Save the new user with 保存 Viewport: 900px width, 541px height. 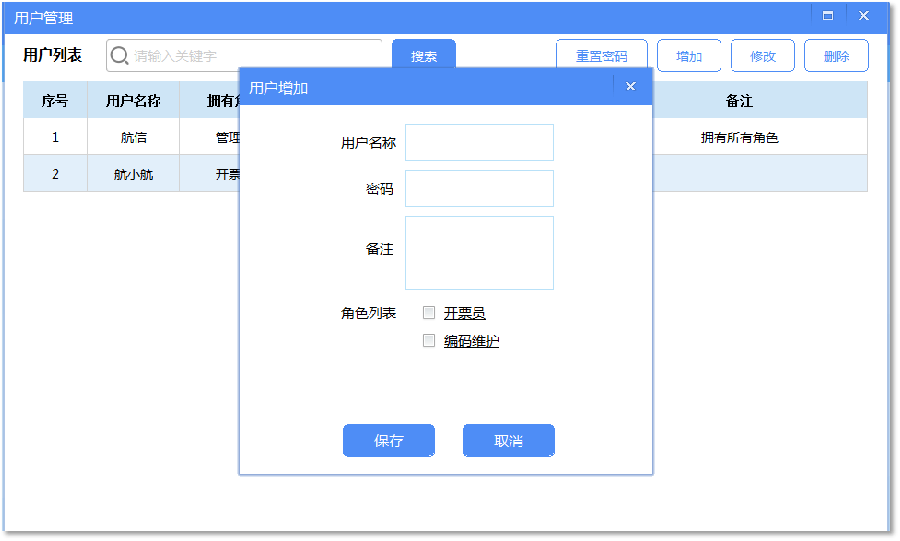(x=389, y=441)
